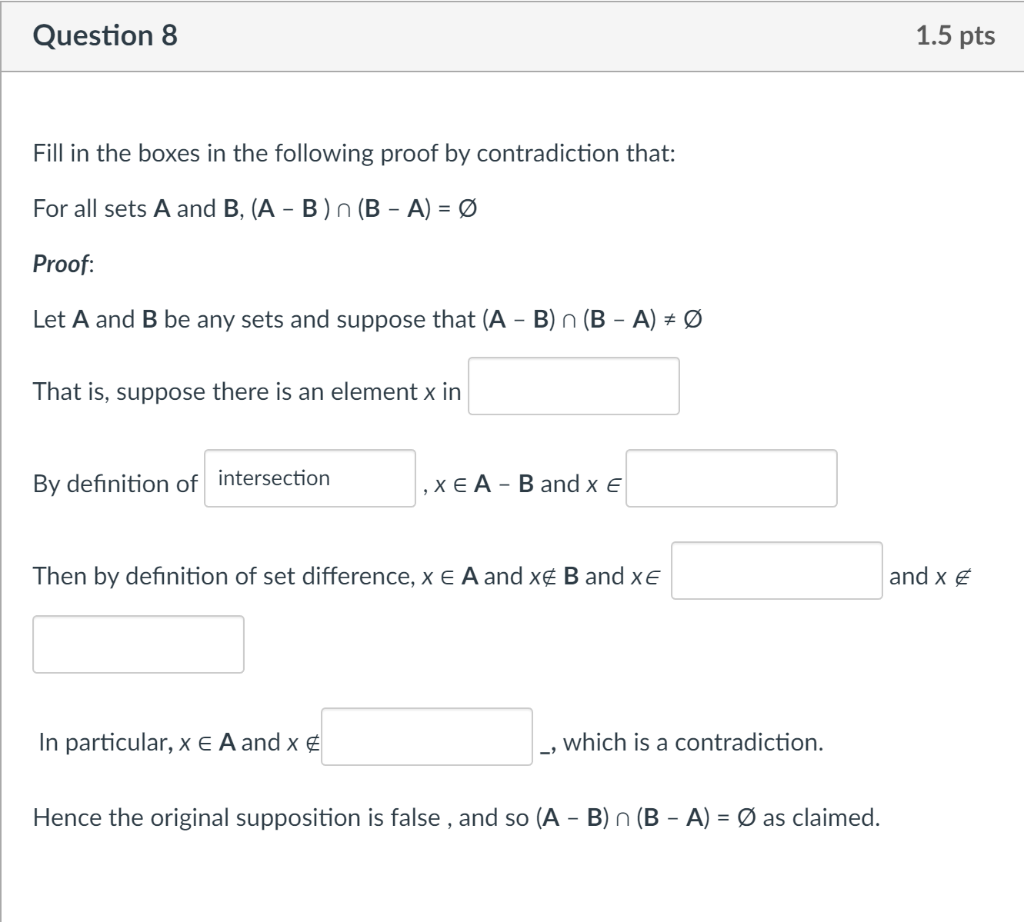Click the "Hence the original supposition is false" line

[456, 818]
